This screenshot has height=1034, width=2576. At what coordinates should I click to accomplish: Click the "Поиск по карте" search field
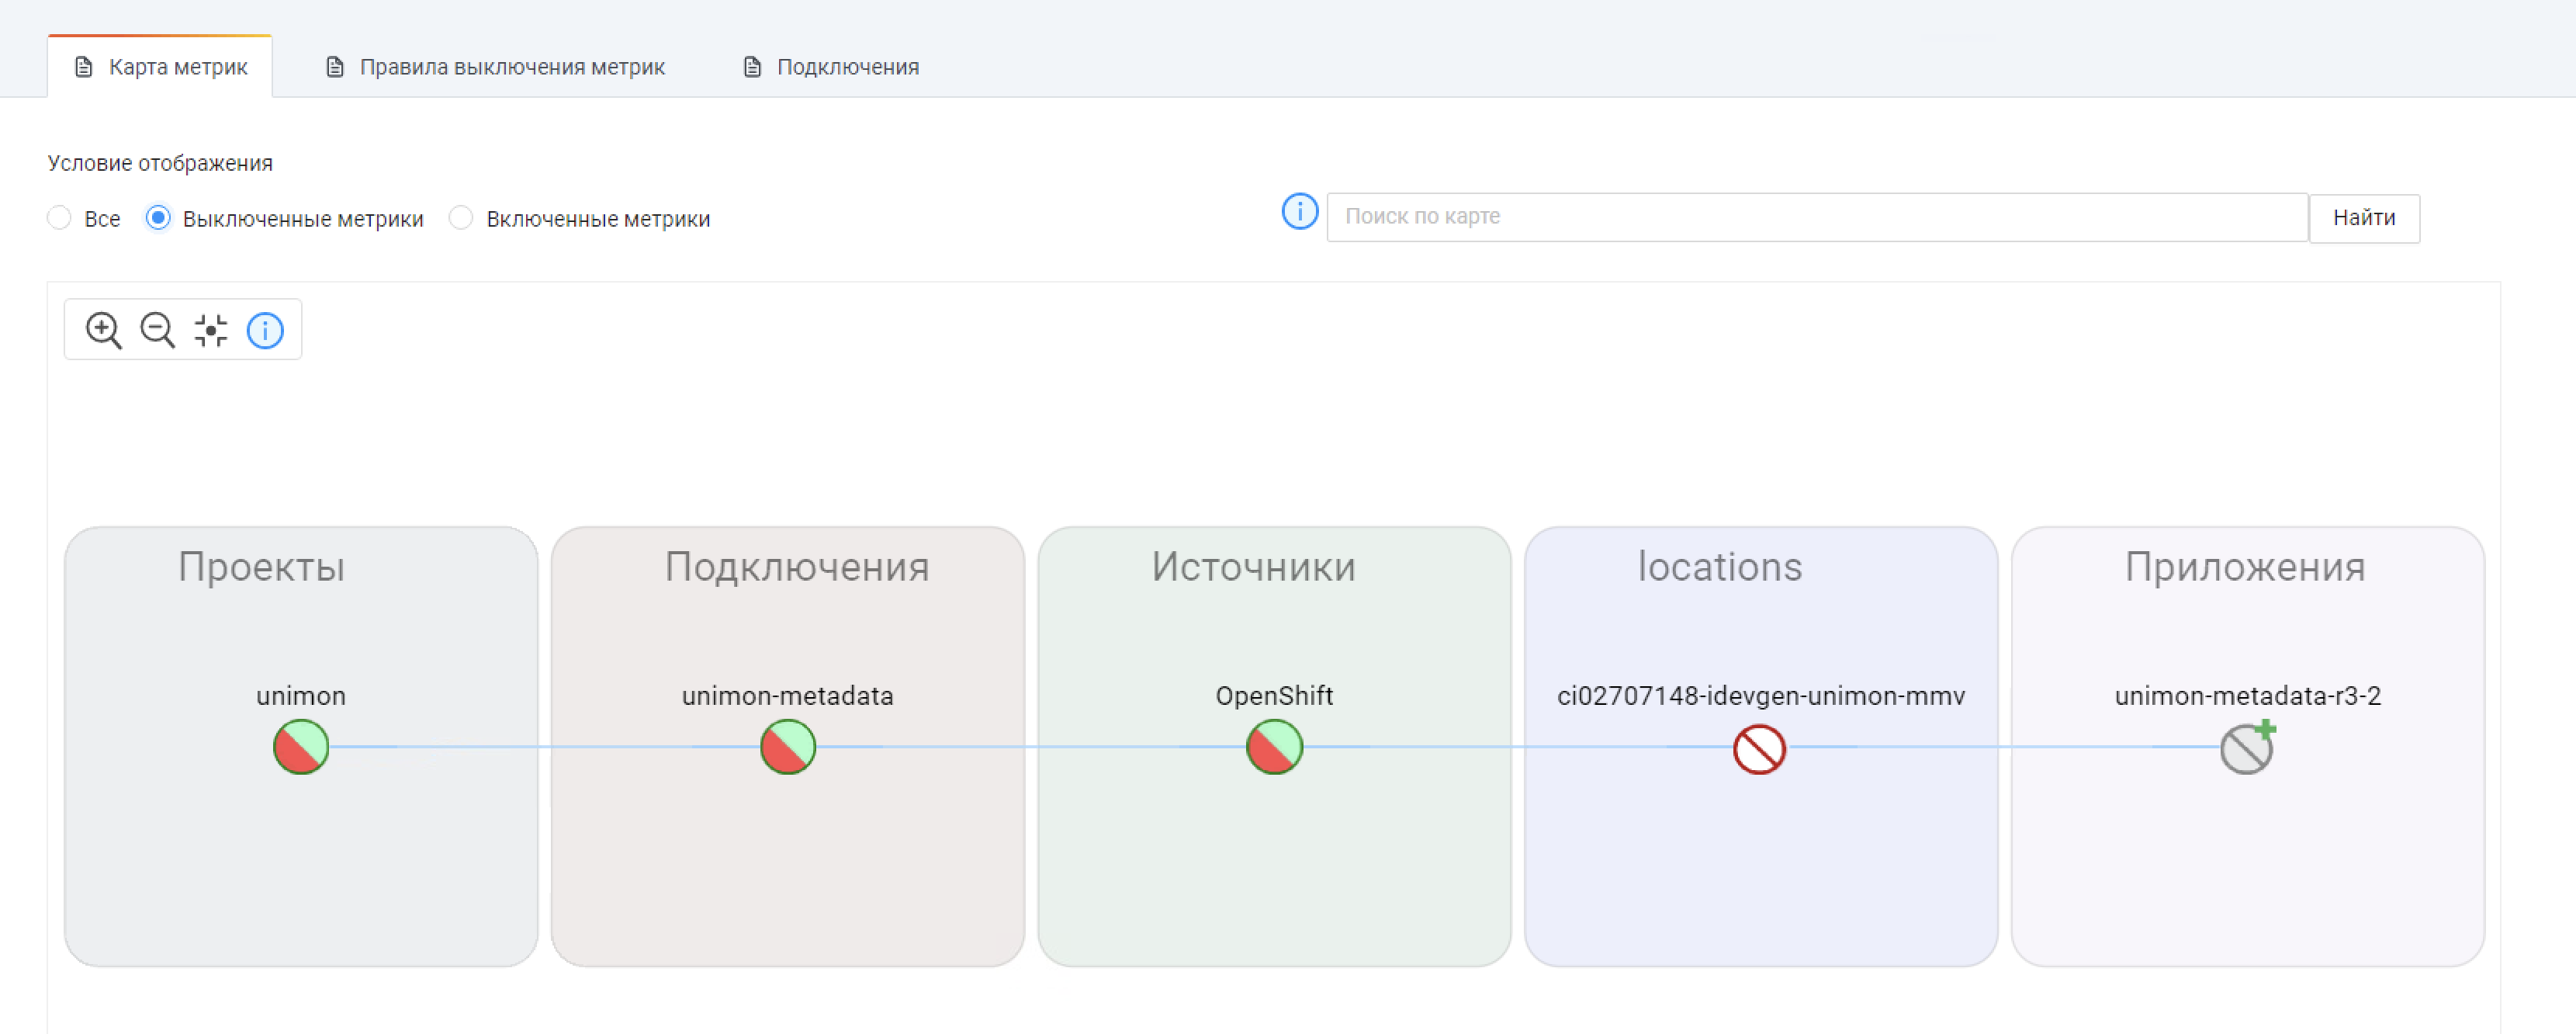point(1816,217)
